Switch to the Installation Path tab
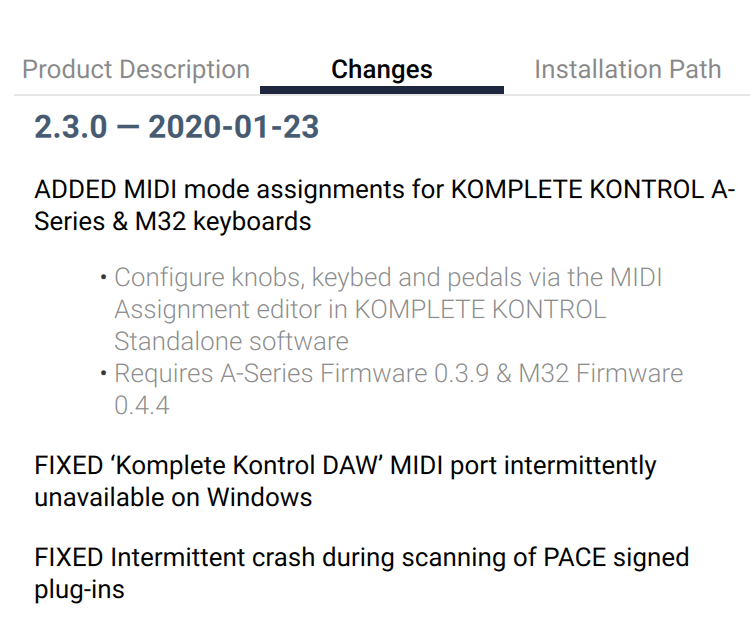Screen dimensions: 756x638 click(x=628, y=69)
